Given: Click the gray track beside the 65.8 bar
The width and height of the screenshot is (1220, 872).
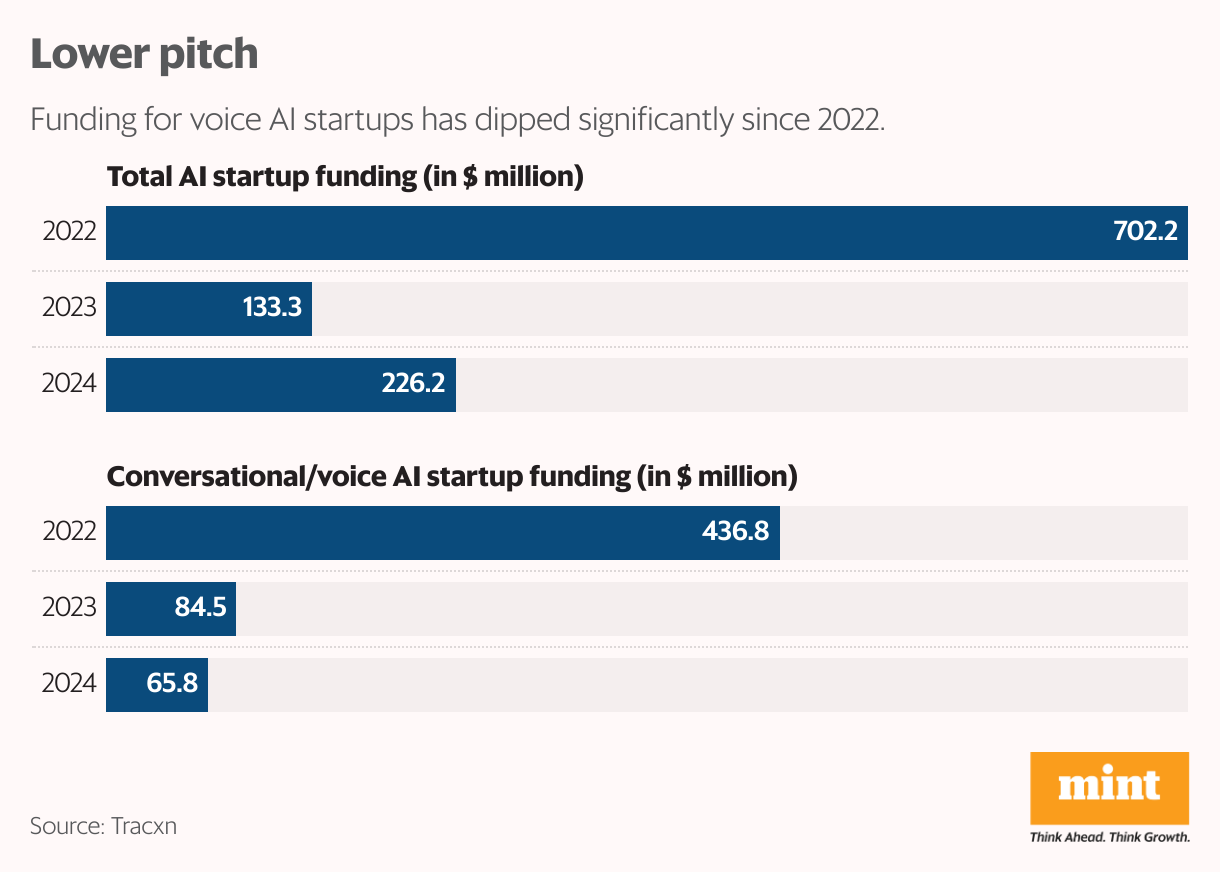Looking at the screenshot, I should click(698, 684).
